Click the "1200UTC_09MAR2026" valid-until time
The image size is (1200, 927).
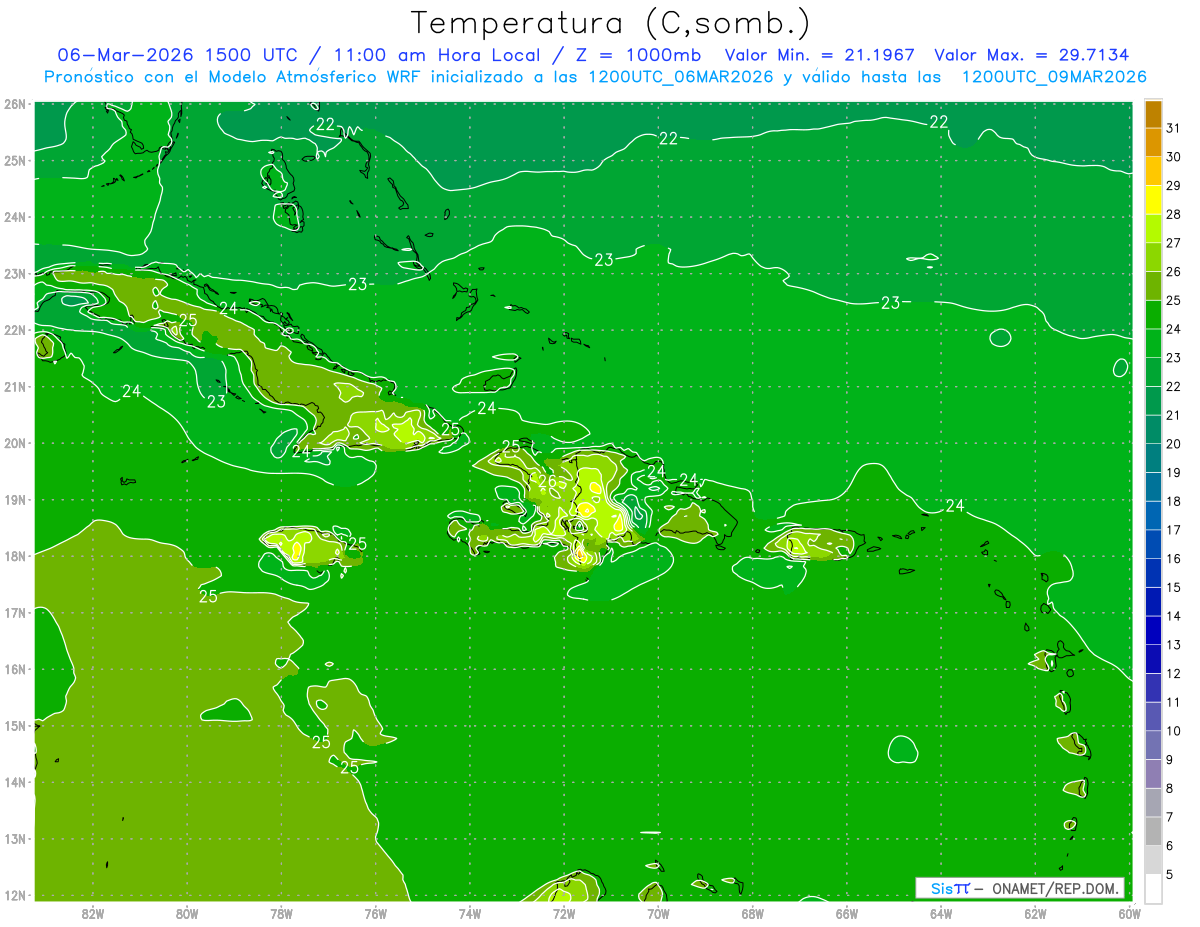(x=1053, y=77)
